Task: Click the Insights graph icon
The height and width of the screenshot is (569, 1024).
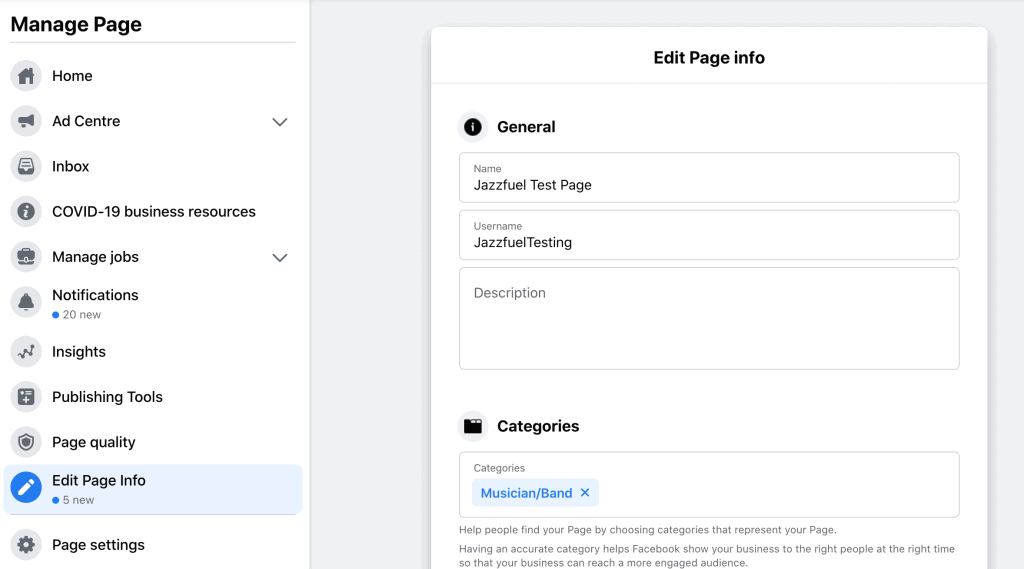Action: [x=26, y=351]
